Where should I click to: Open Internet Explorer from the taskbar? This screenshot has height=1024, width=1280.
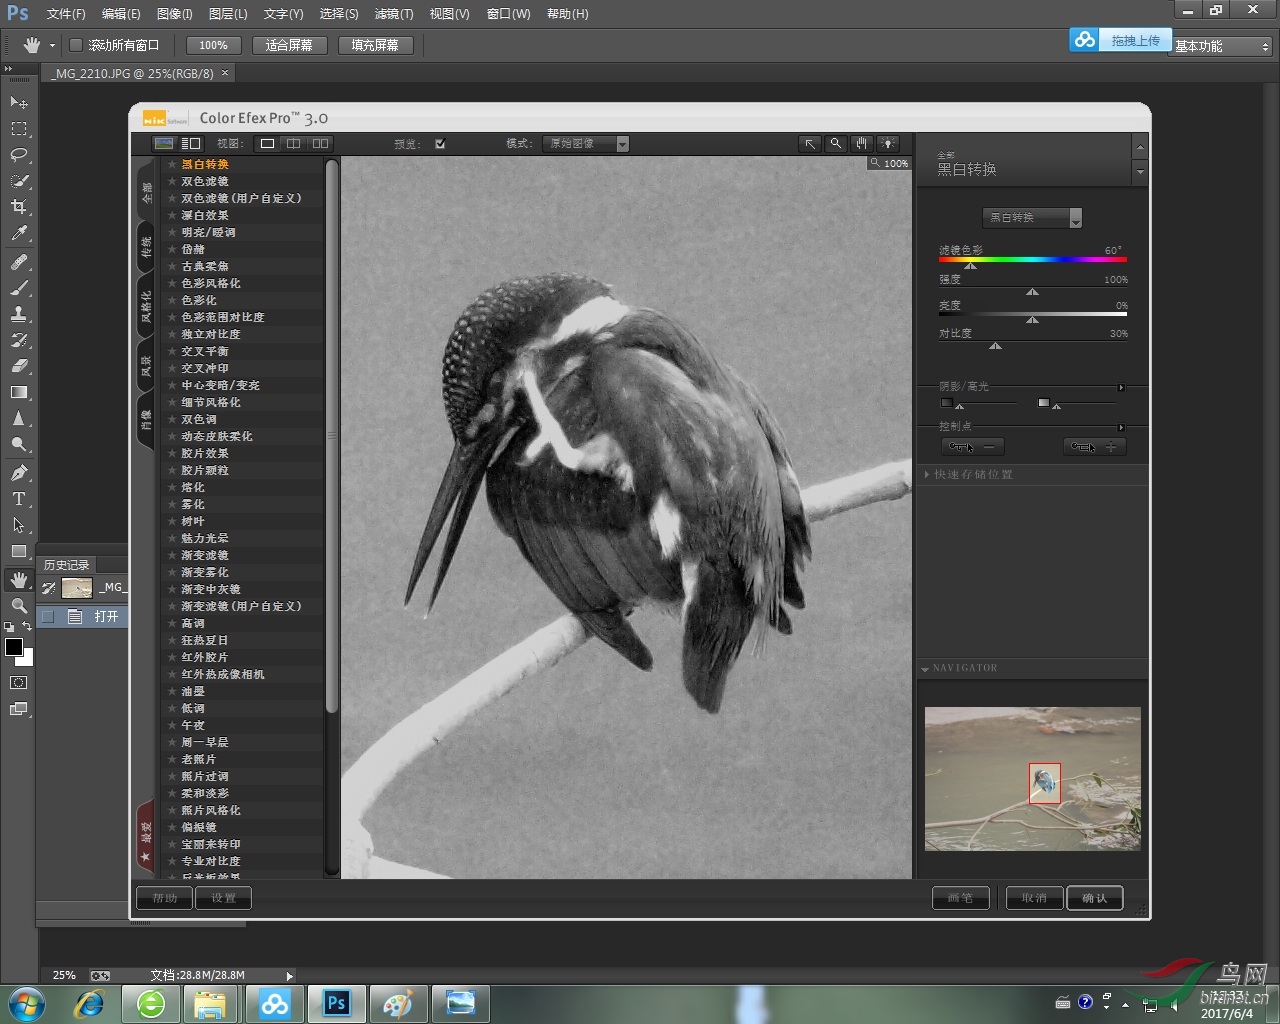coord(89,1004)
